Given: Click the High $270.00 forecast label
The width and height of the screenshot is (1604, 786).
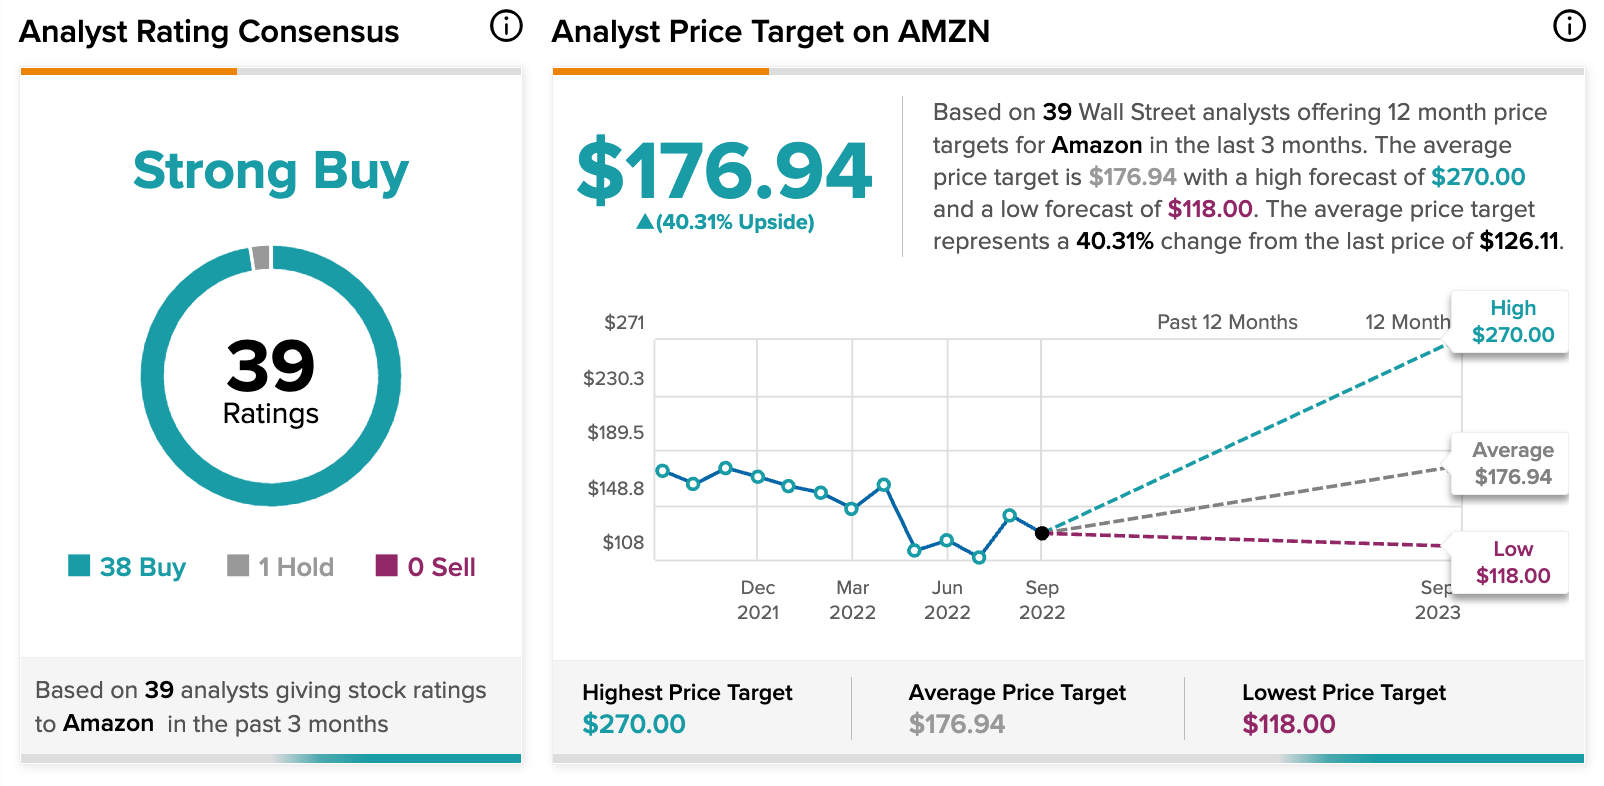Looking at the screenshot, I should pyautogui.click(x=1512, y=322).
